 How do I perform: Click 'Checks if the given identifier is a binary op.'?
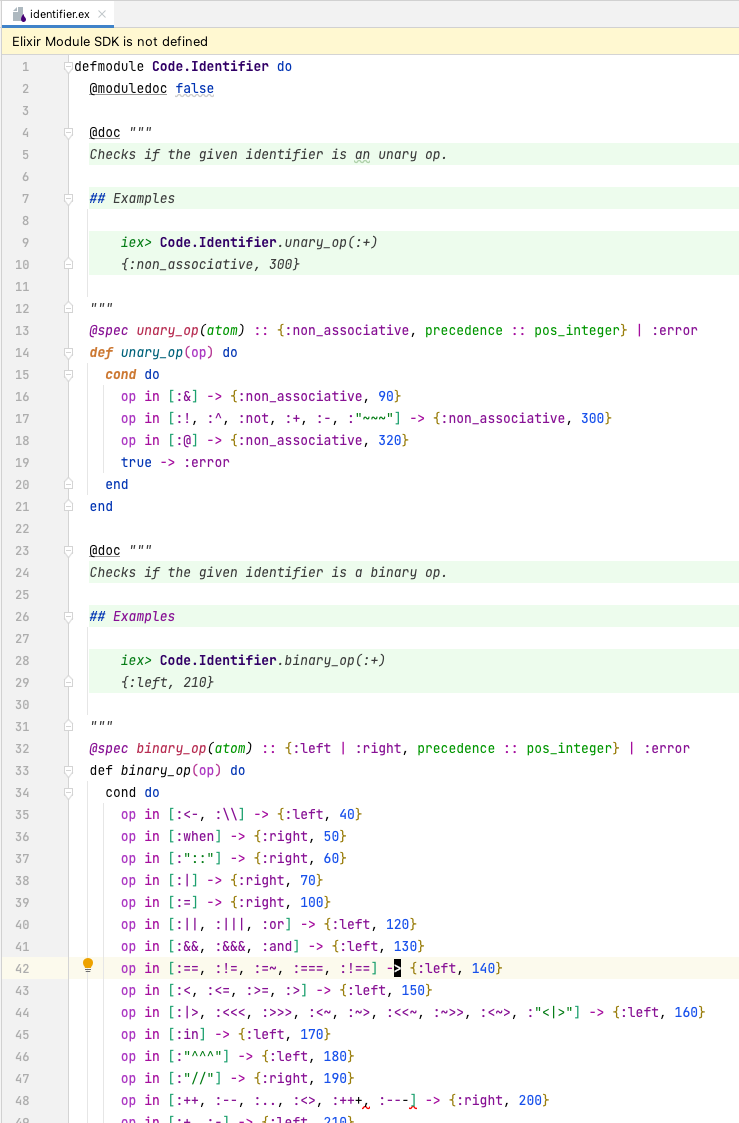[x=268, y=572]
